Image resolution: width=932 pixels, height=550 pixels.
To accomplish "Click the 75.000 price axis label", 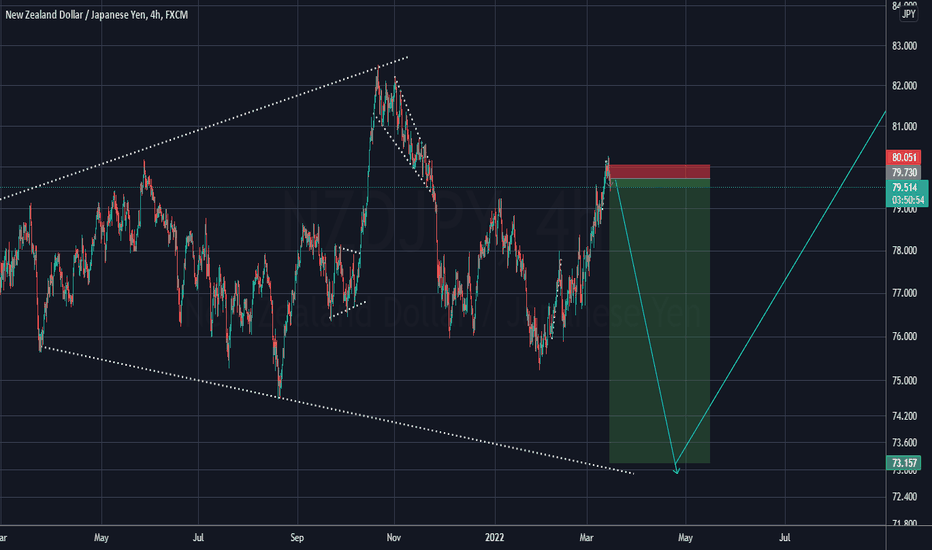I will pyautogui.click(x=905, y=381).
